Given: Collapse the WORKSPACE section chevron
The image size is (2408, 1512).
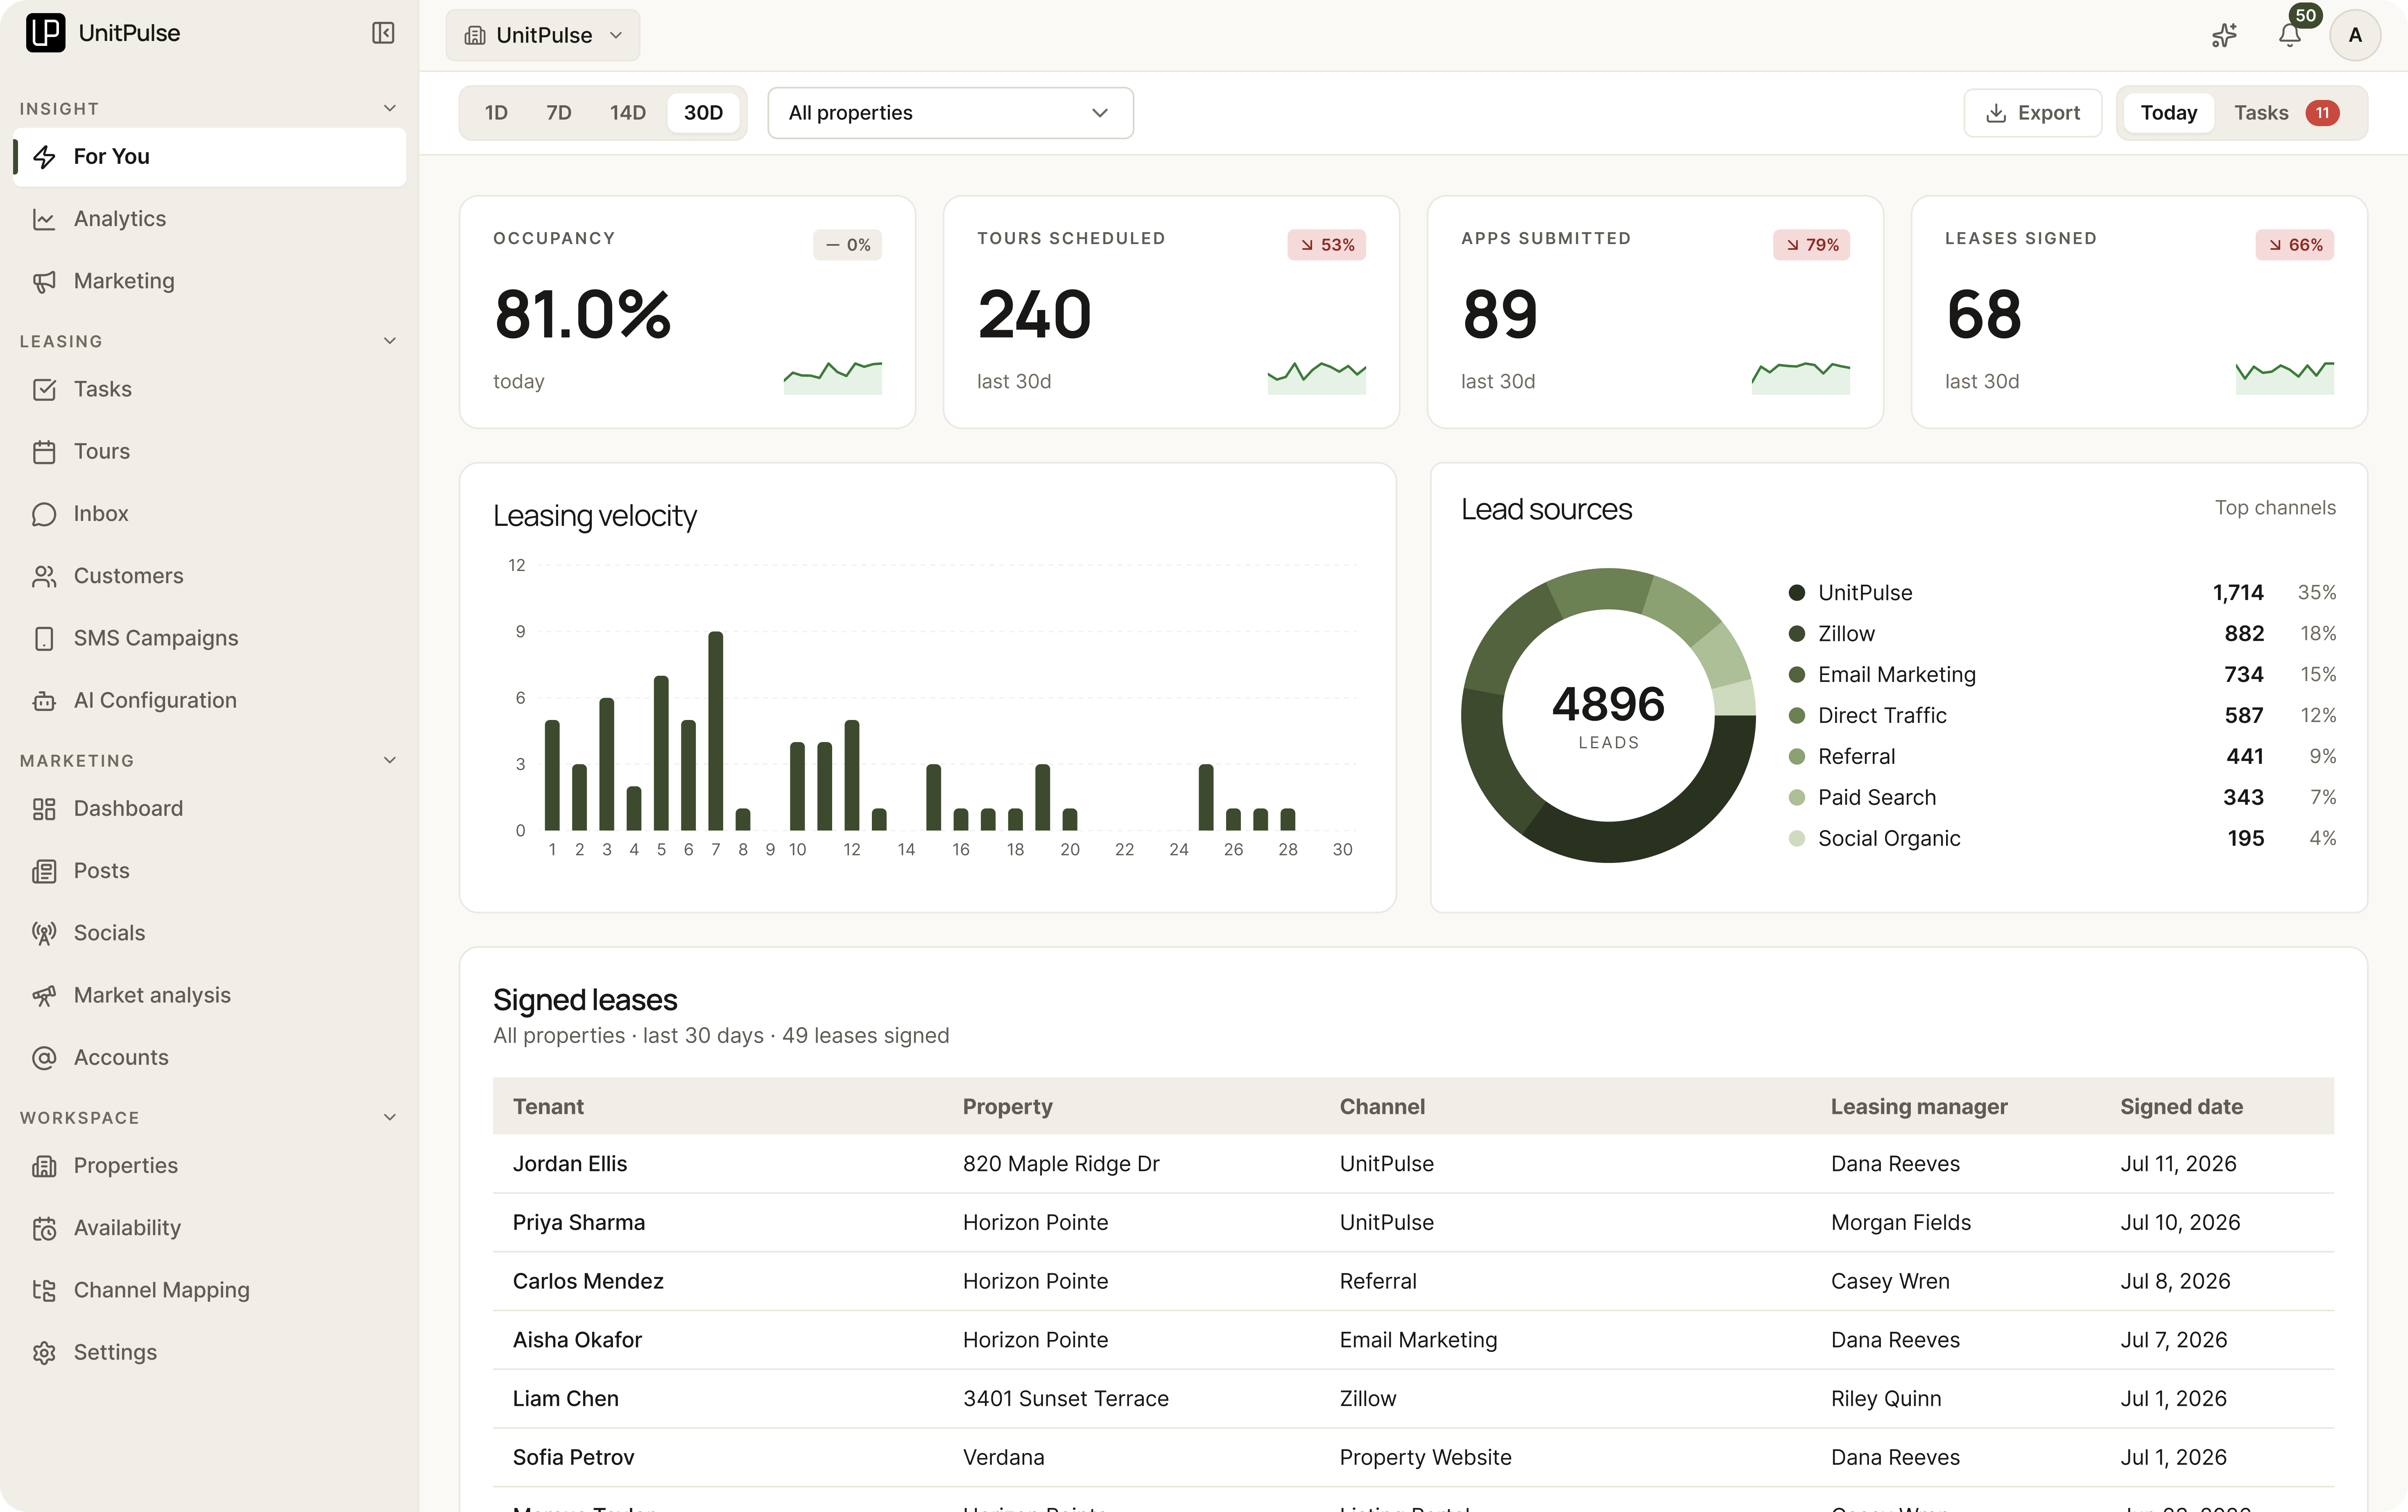Looking at the screenshot, I should coord(390,1117).
